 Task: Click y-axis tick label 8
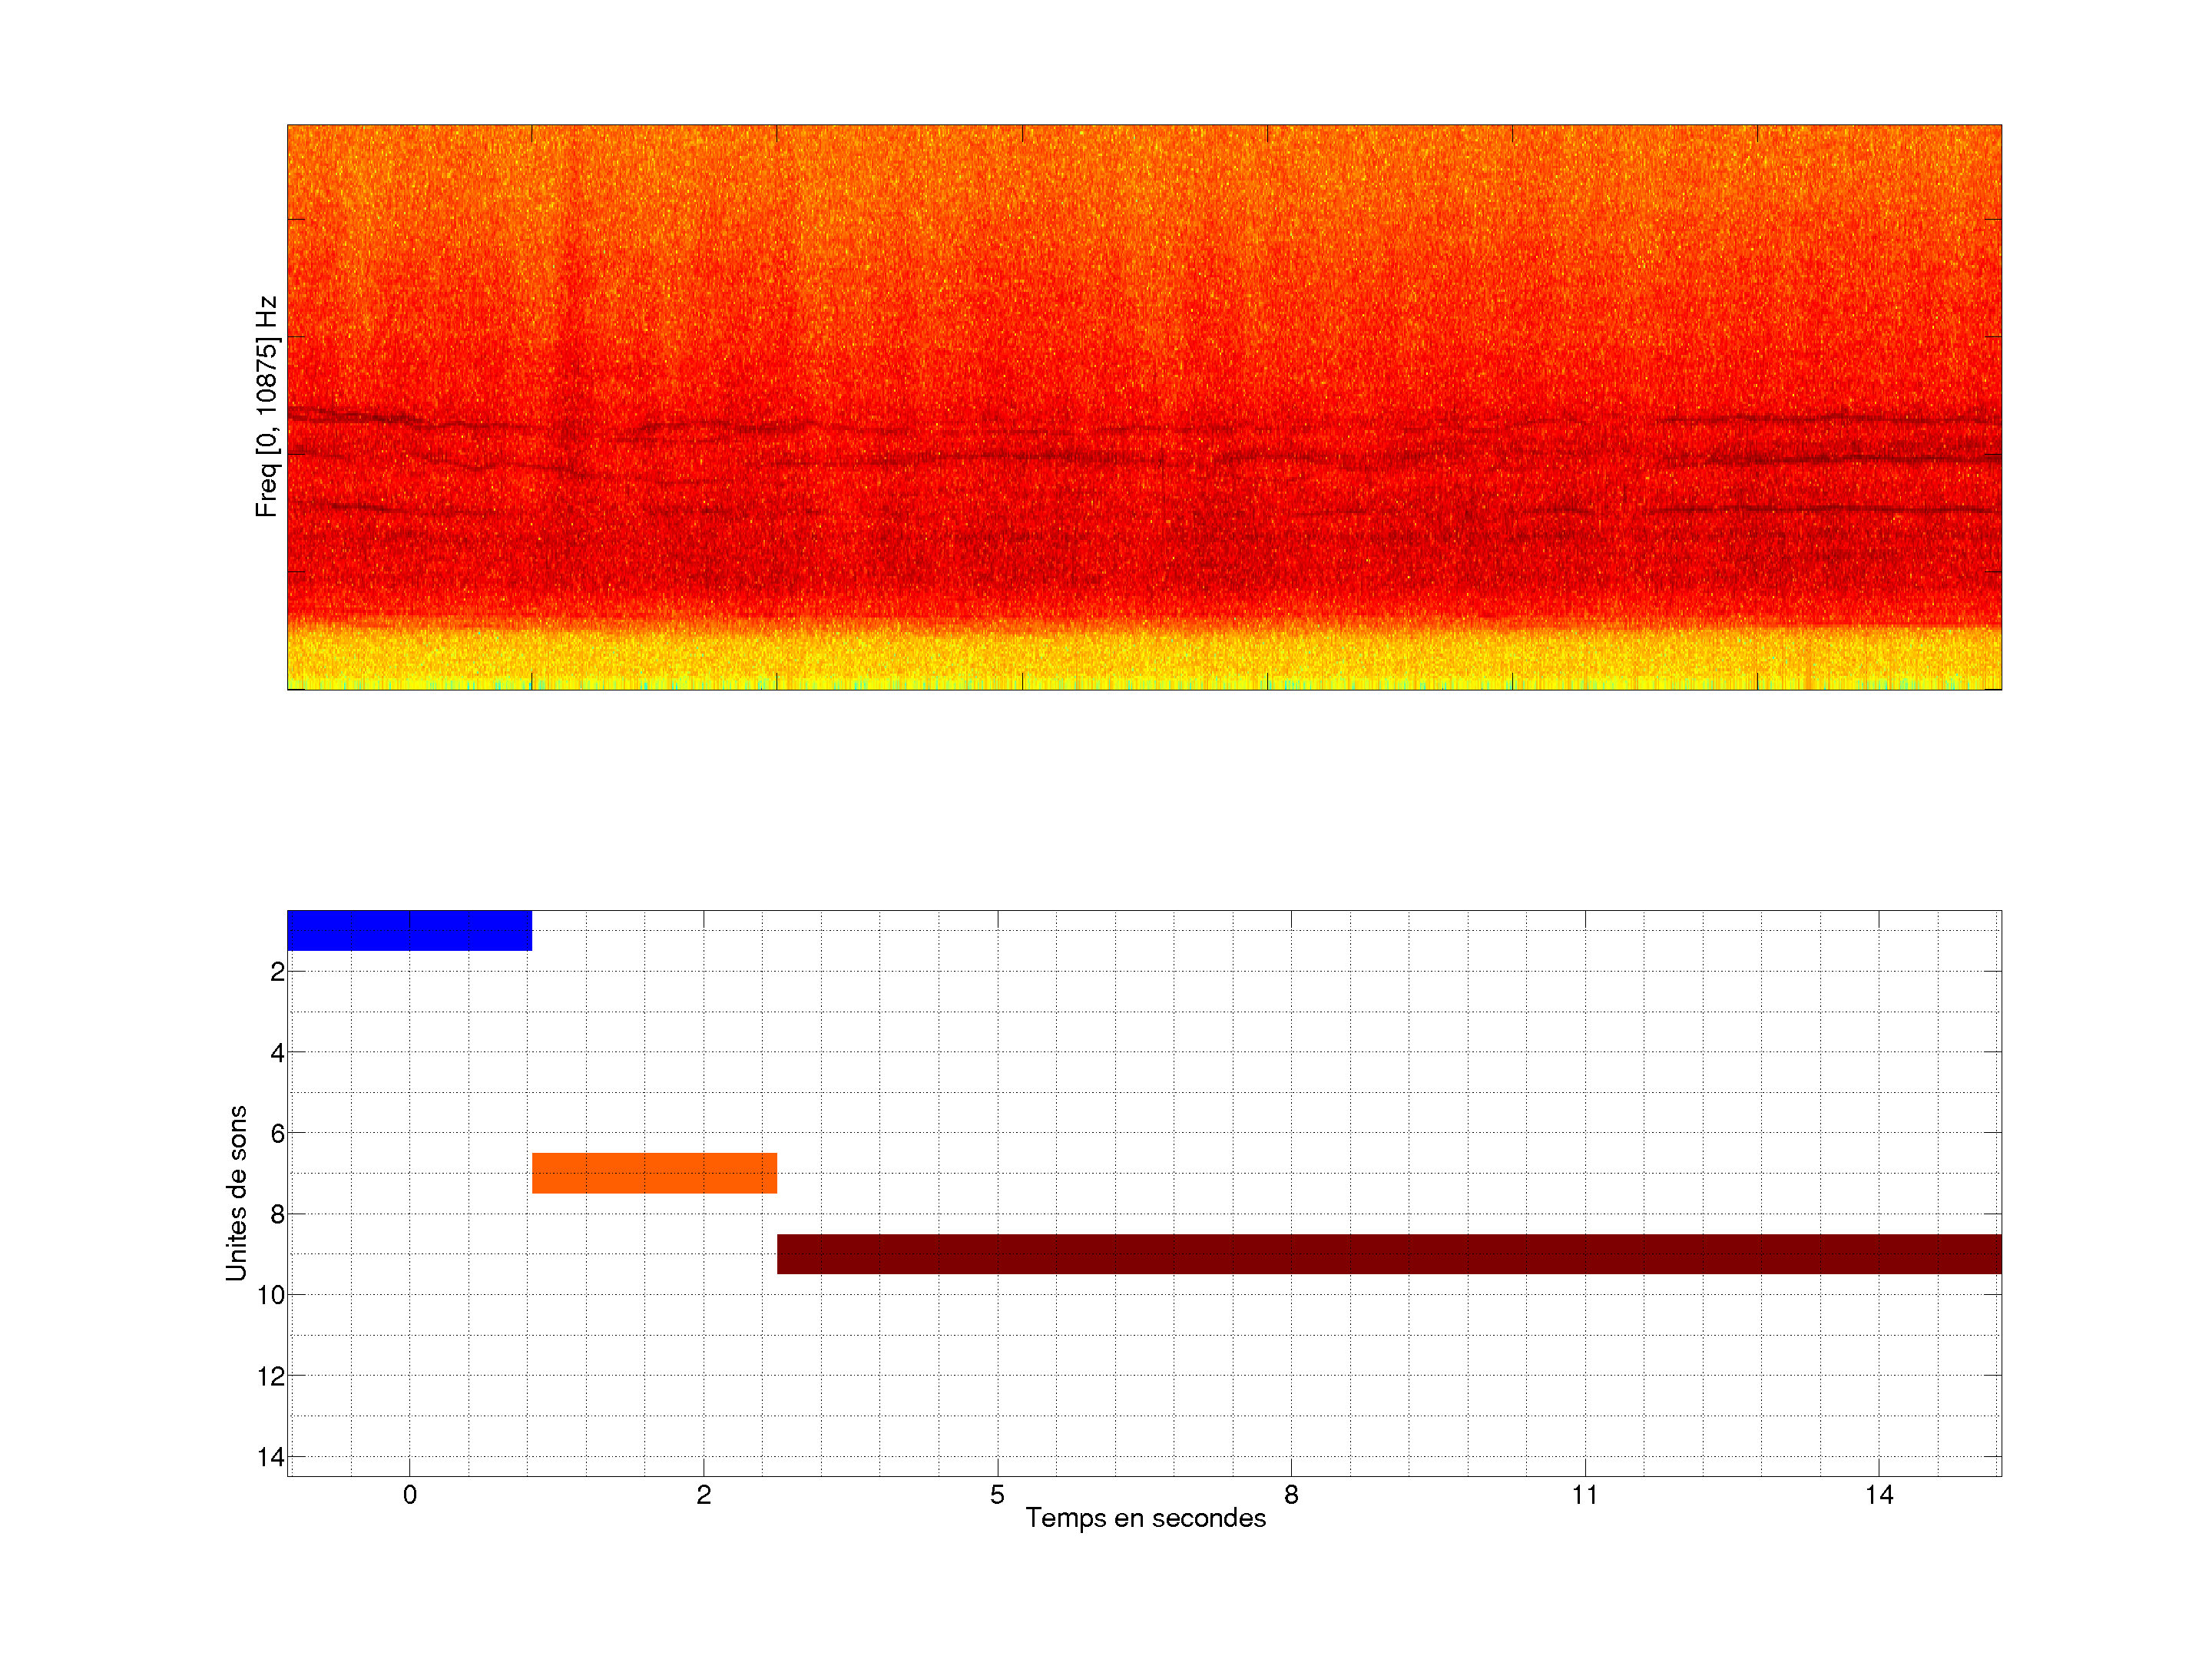pos(277,1215)
